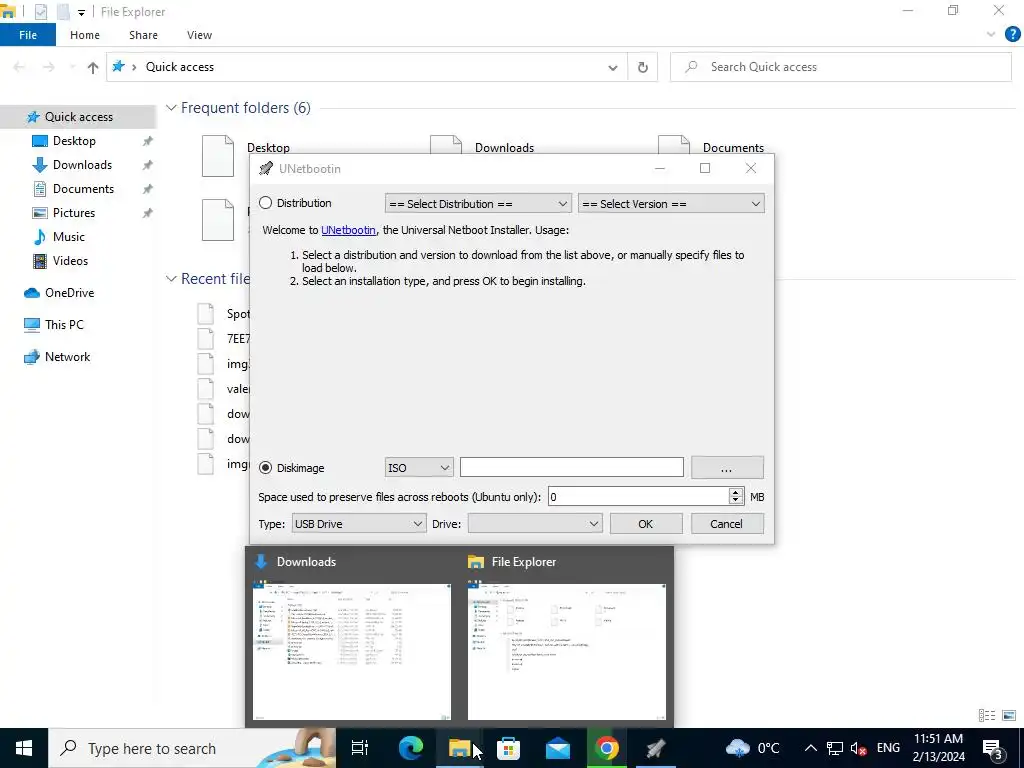Click OK to begin installing
Screen dimensions: 1024x768
click(x=645, y=524)
